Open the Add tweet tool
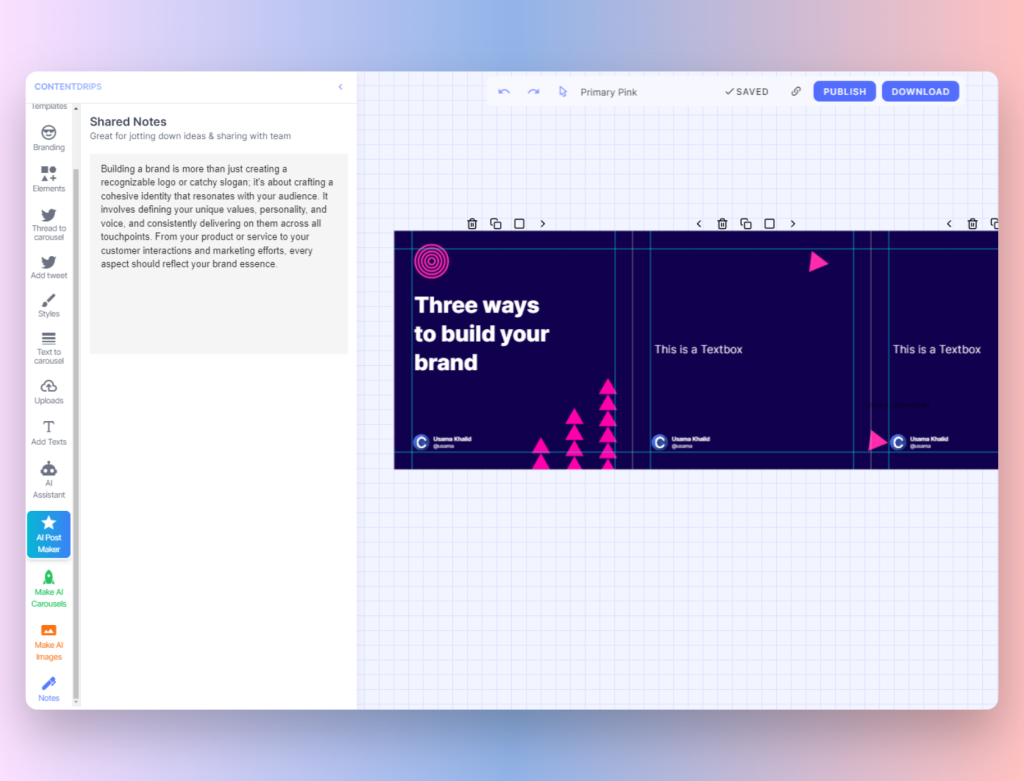The image size is (1024, 781). 48,267
